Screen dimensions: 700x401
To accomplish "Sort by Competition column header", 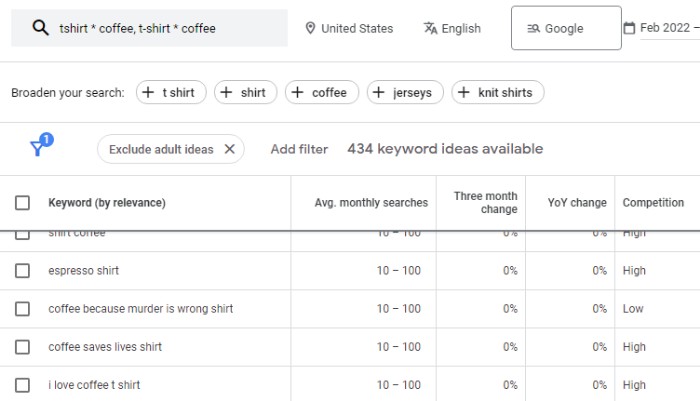I will pos(653,203).
